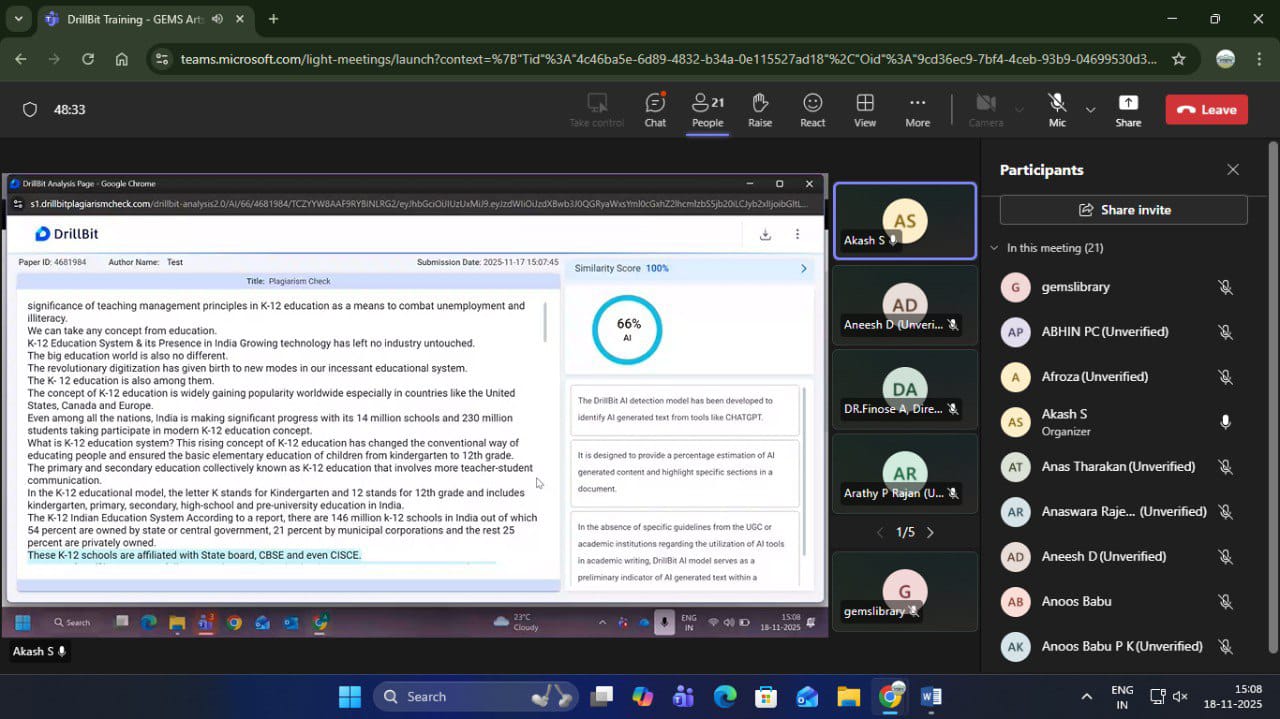Open a new browser tab
Viewport: 1280px width, 719px height.
273,19
